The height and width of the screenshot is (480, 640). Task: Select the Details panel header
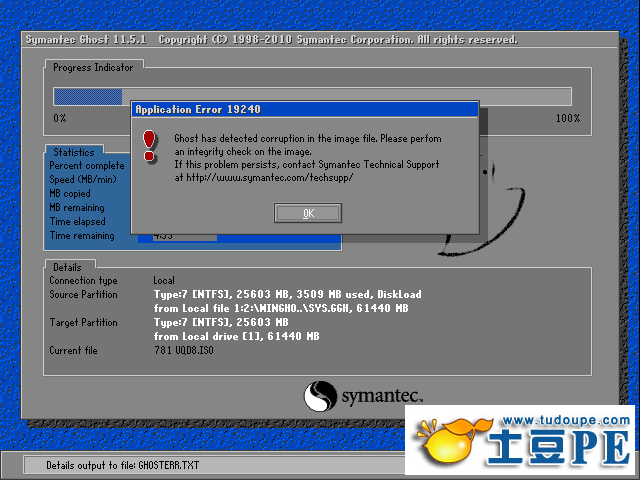tap(67, 267)
